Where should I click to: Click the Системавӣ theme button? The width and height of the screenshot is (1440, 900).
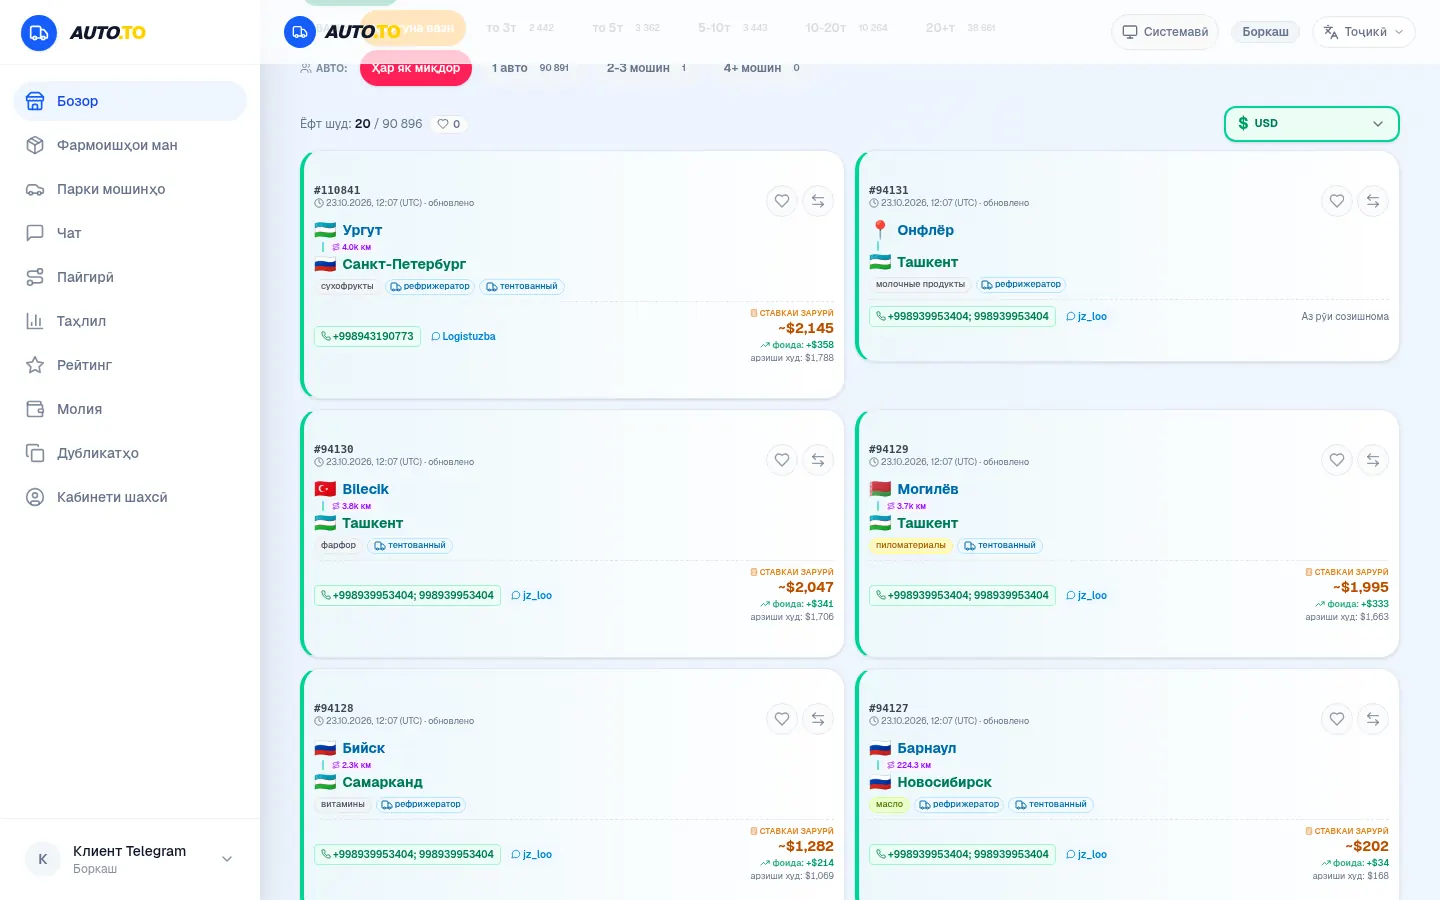click(x=1165, y=32)
